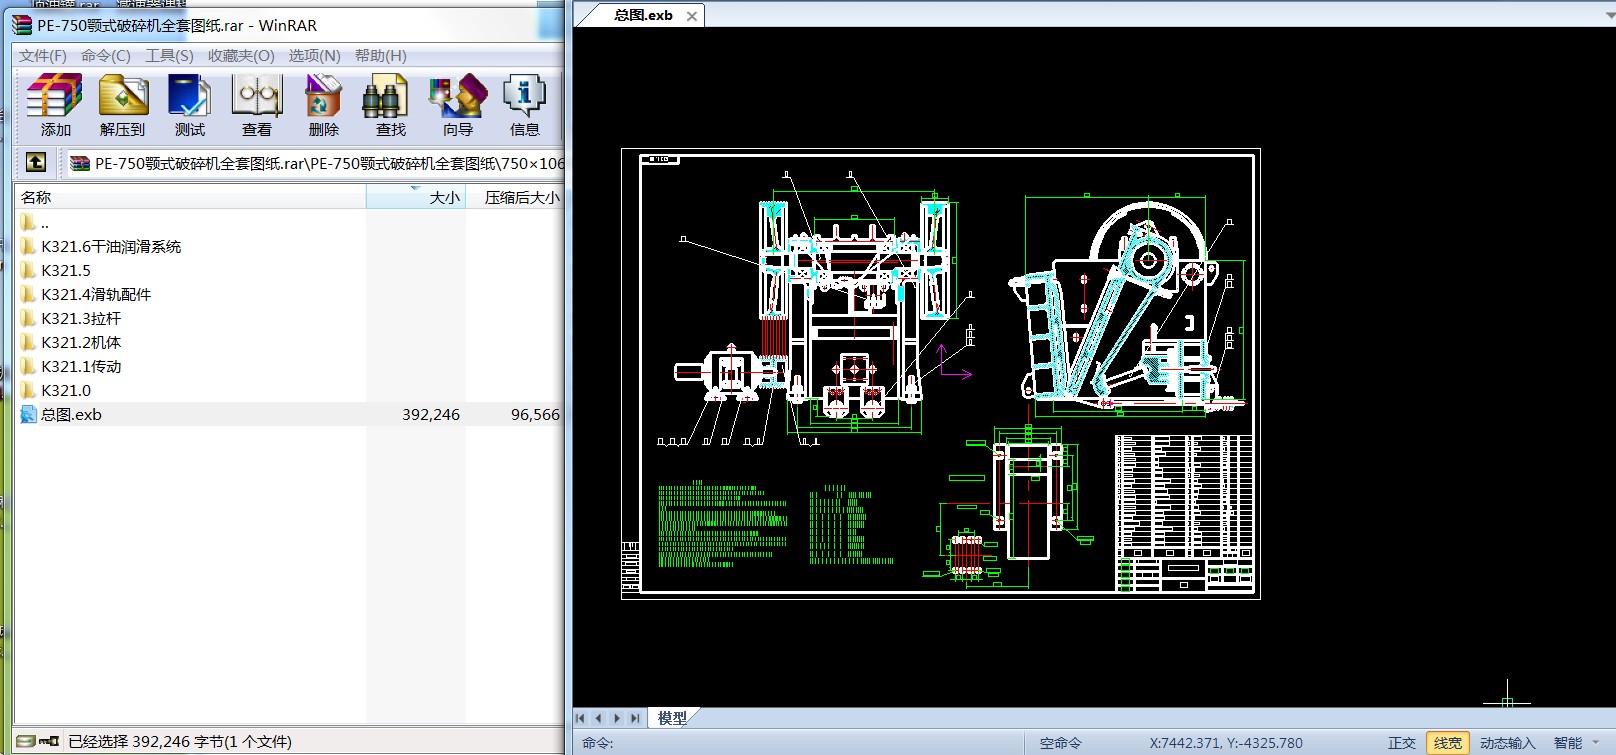
Task: Click the WinRAR archive path address field
Action: coord(315,163)
